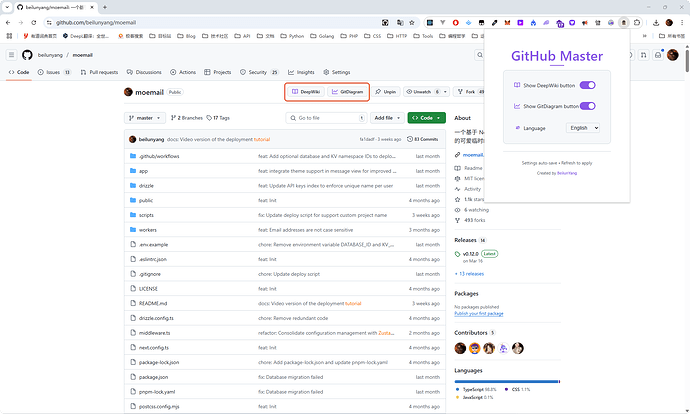Click the beilunyang avatar in the commit row

[x=132, y=139]
